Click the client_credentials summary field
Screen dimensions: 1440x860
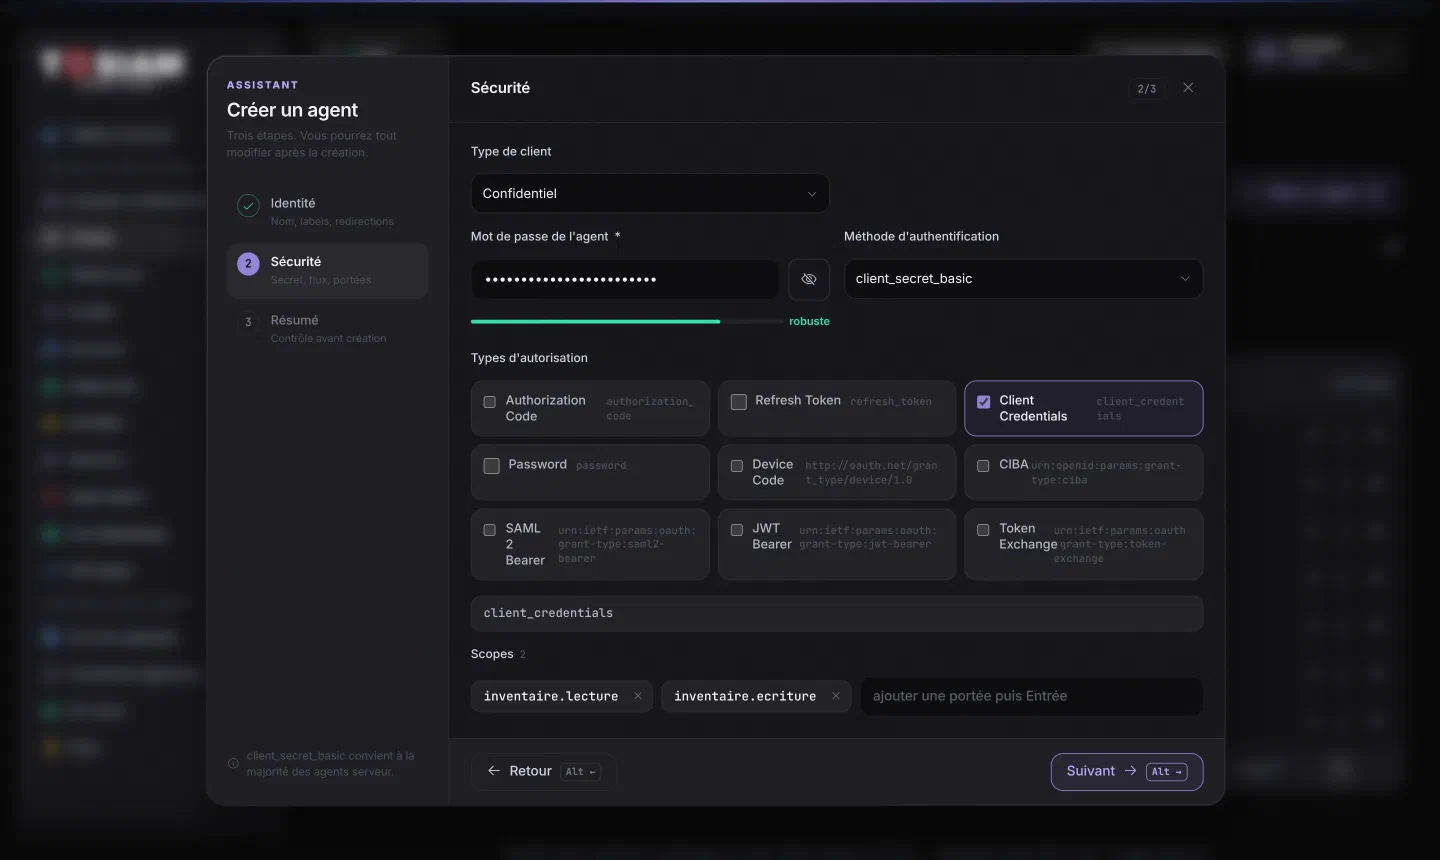(837, 613)
